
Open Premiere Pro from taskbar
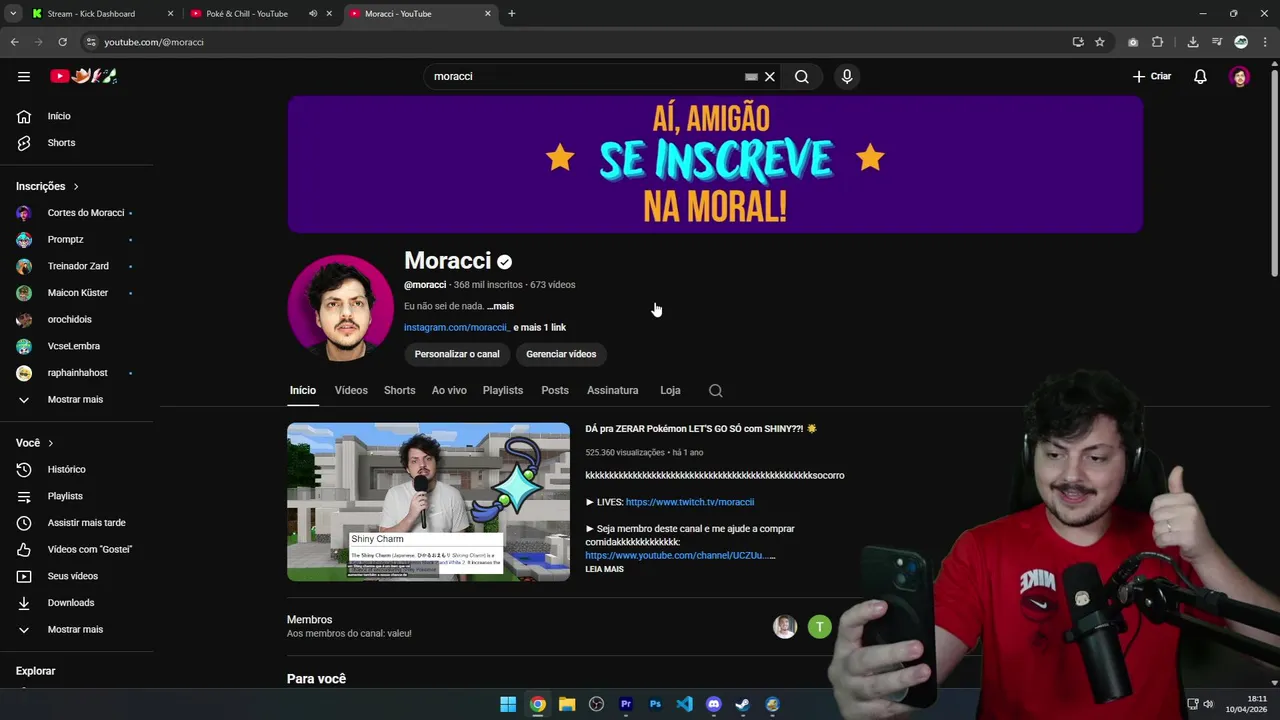click(626, 704)
